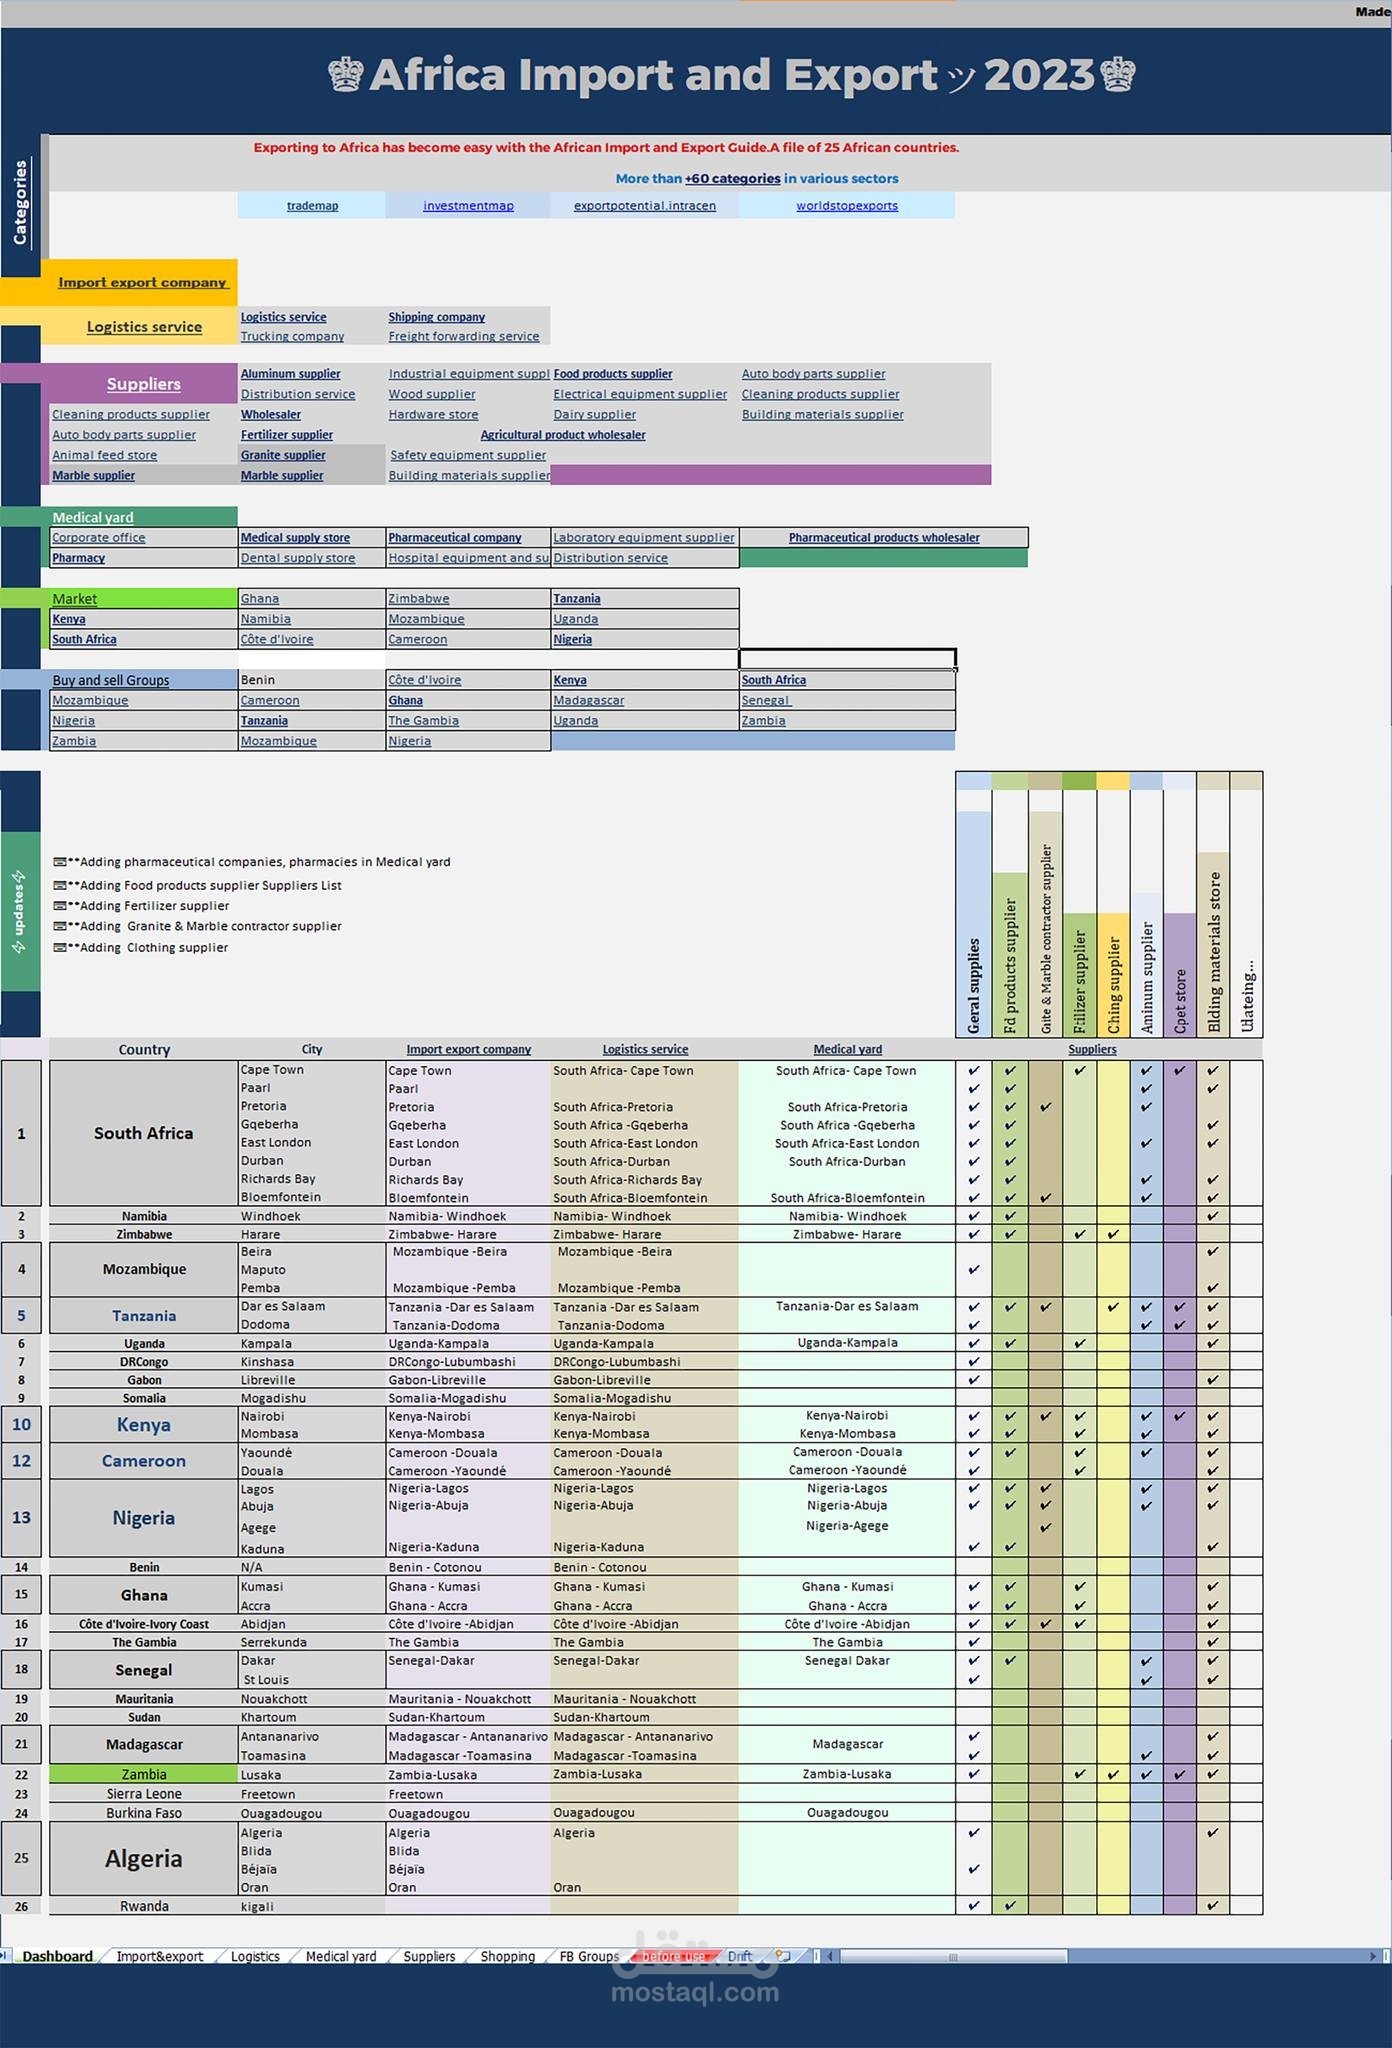The height and width of the screenshot is (2048, 1392).
Task: Select the 'Kinshasa' city cell
Action: [x=312, y=1362]
